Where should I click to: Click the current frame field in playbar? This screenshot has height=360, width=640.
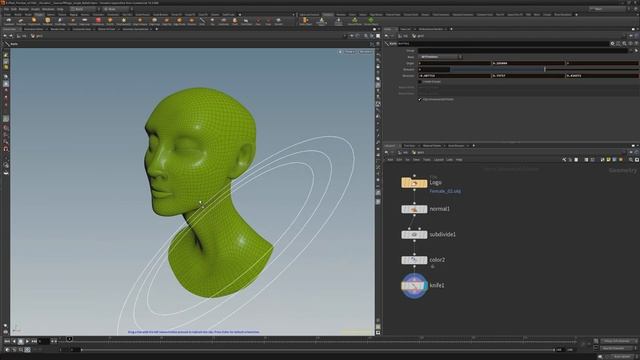pos(44,341)
